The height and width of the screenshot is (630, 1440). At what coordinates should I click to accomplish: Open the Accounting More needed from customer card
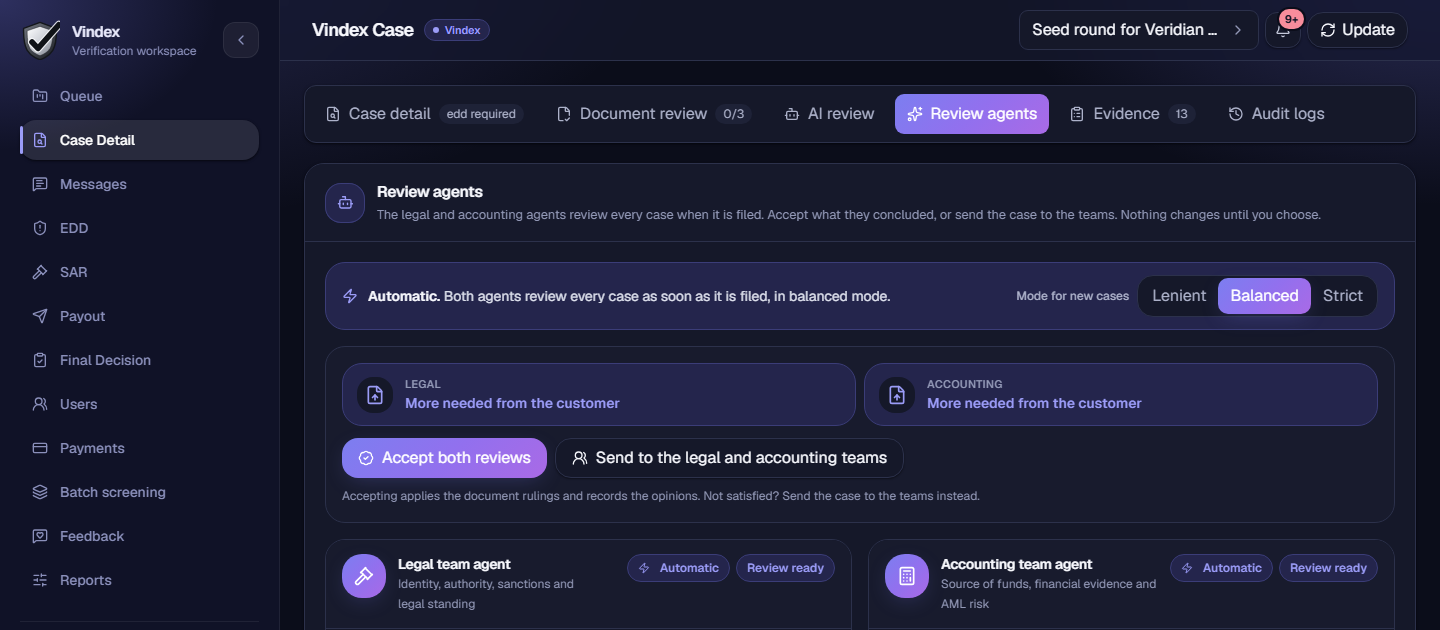1121,394
